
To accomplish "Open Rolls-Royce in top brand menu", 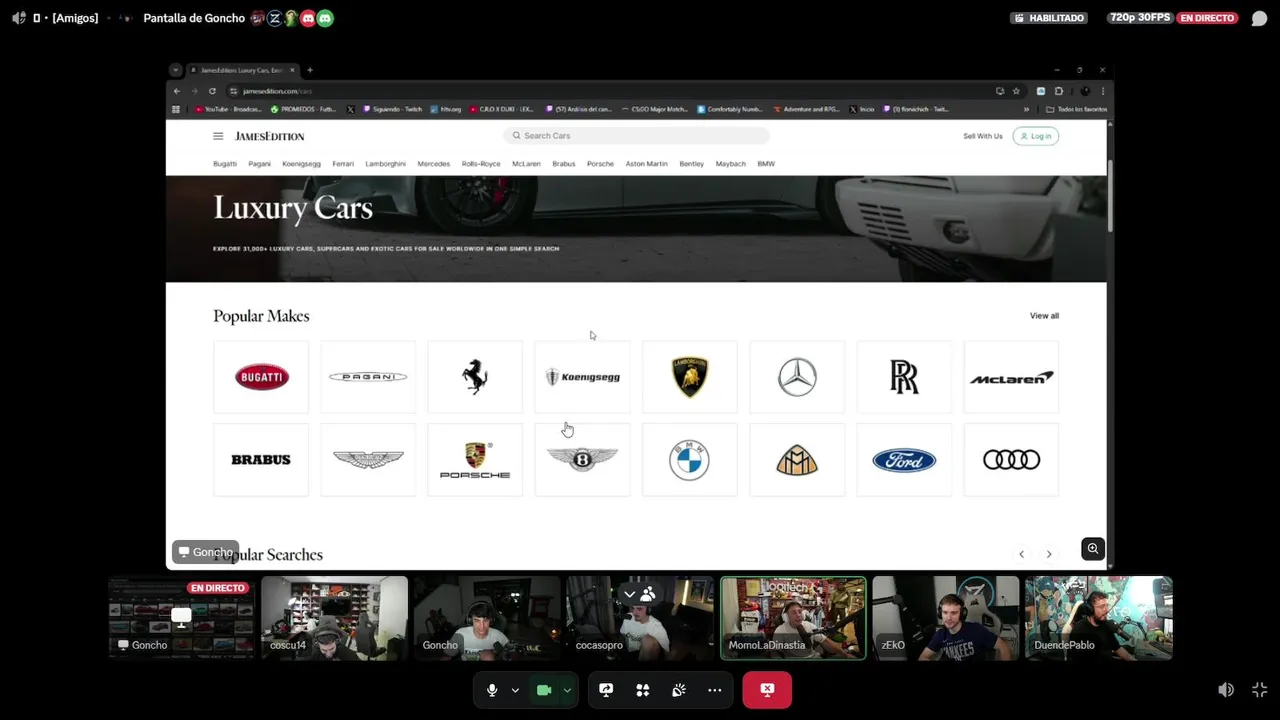I will point(481,164).
